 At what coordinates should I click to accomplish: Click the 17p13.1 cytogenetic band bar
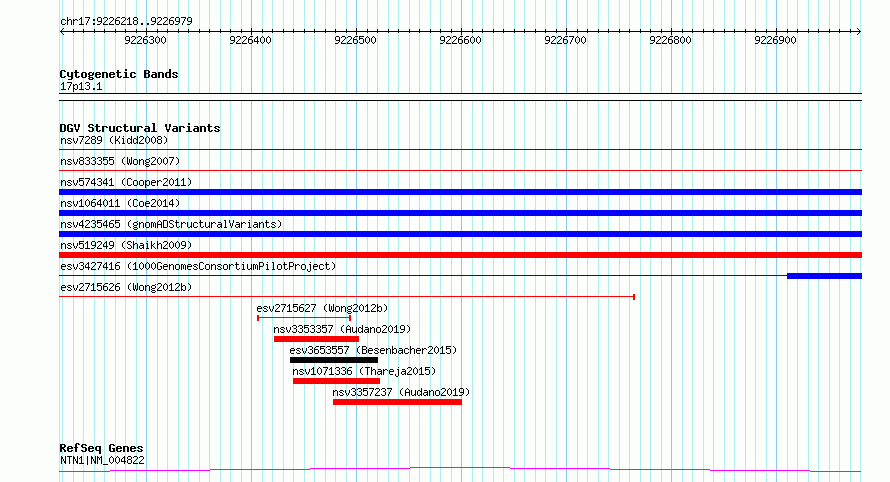(x=460, y=97)
